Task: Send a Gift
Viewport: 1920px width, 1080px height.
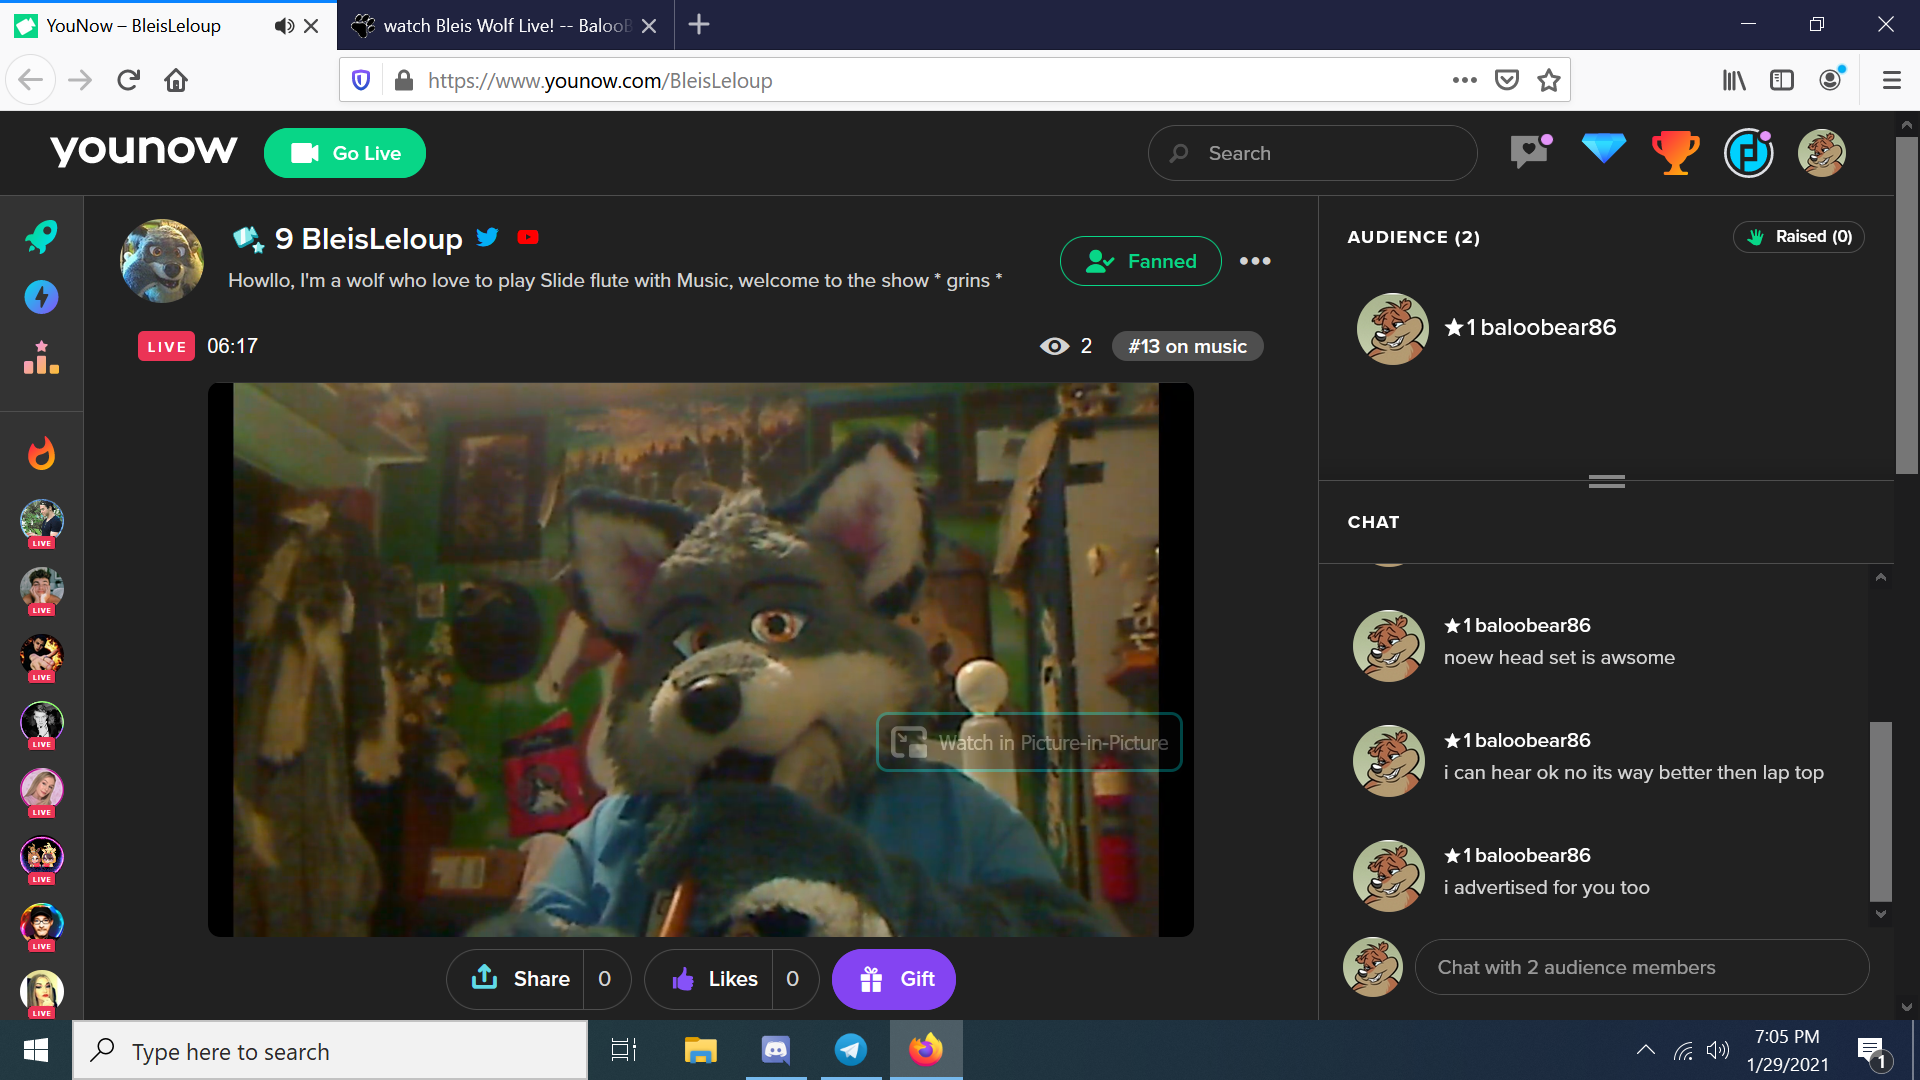Action: point(894,979)
